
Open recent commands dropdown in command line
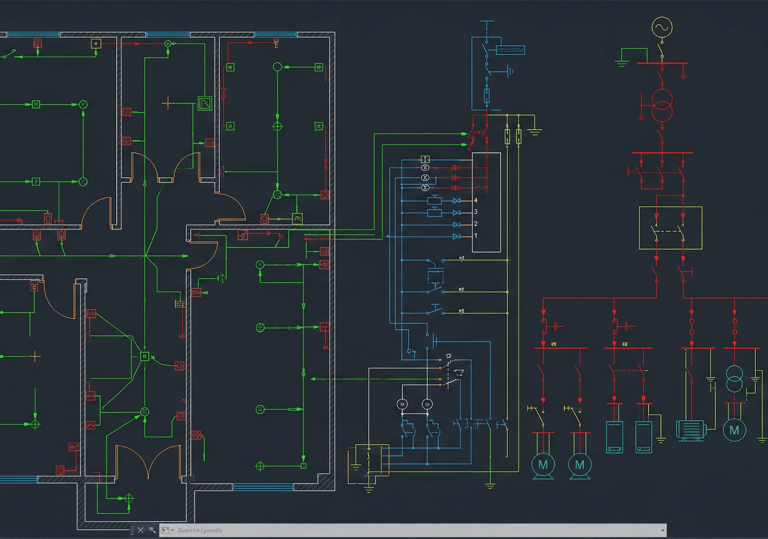click(166, 530)
